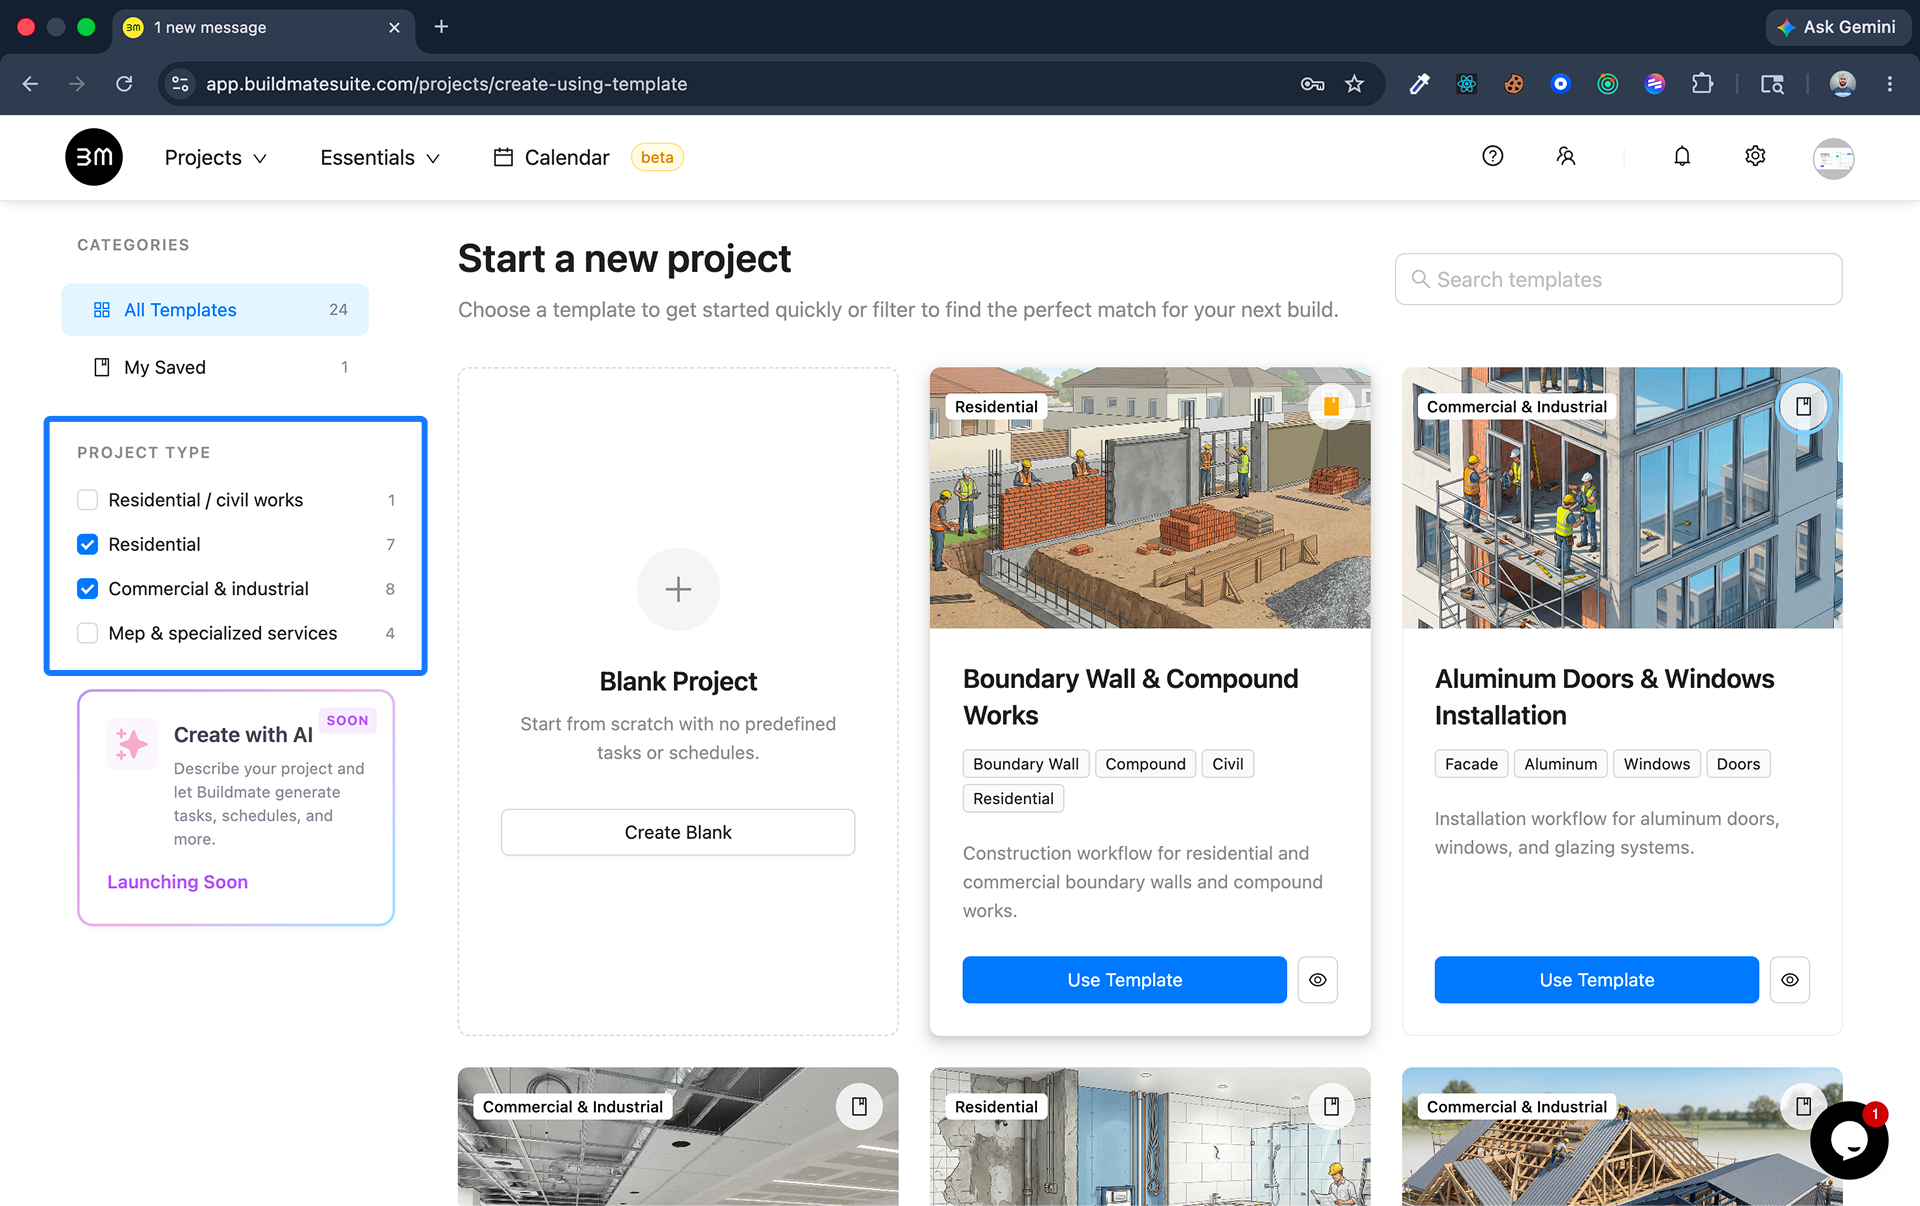The image size is (1920, 1206).
Task: Open the notifications bell
Action: tap(1682, 156)
